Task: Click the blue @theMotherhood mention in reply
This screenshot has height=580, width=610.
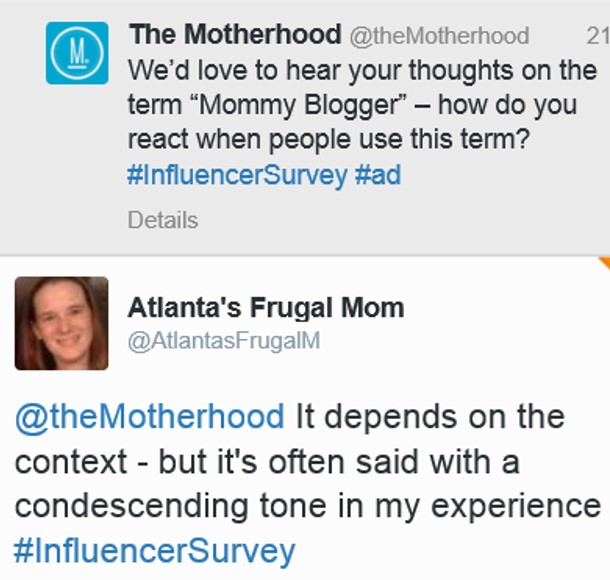Action: pyautogui.click(x=150, y=416)
